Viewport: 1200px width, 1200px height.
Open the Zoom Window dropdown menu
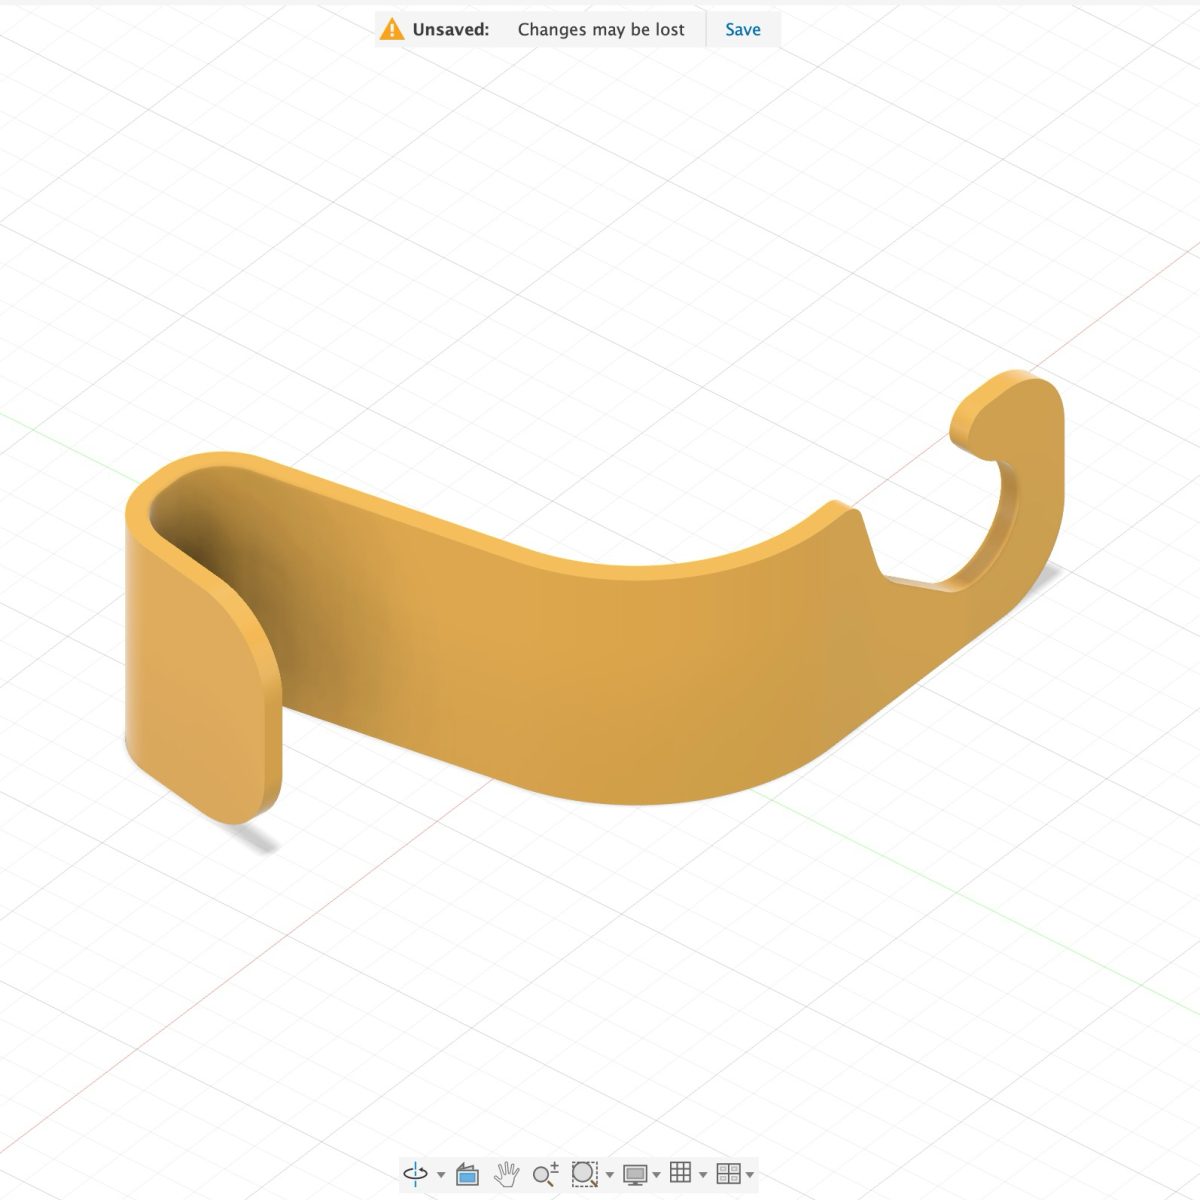point(610,1173)
